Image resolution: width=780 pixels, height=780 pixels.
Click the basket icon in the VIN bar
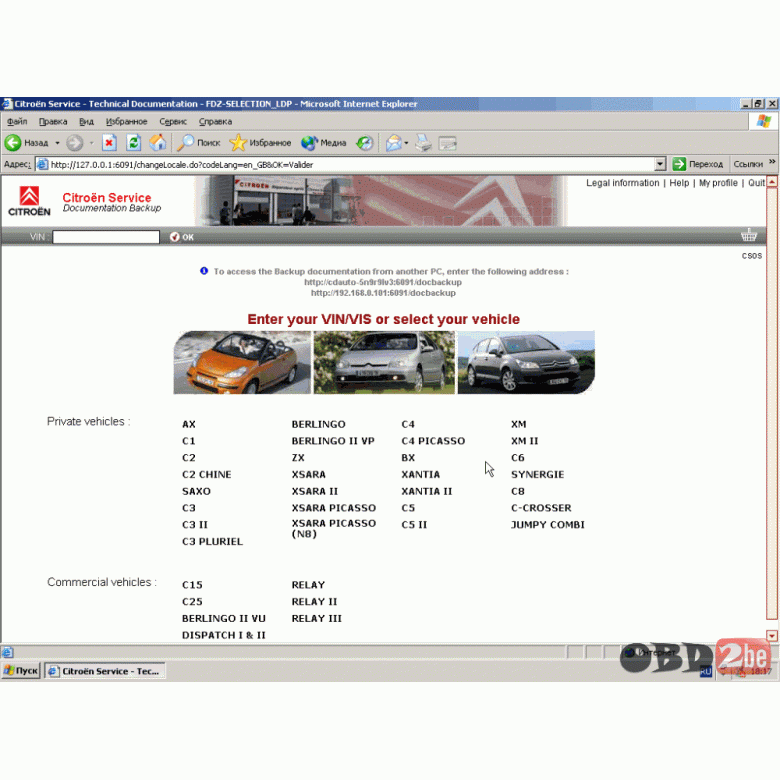pyautogui.click(x=749, y=235)
